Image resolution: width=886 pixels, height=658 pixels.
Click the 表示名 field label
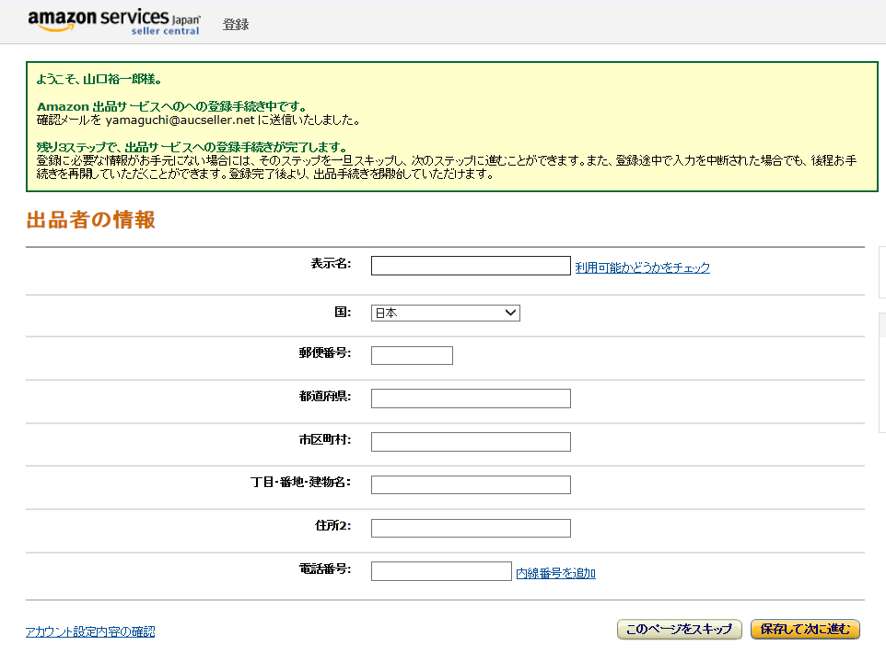coord(330,264)
